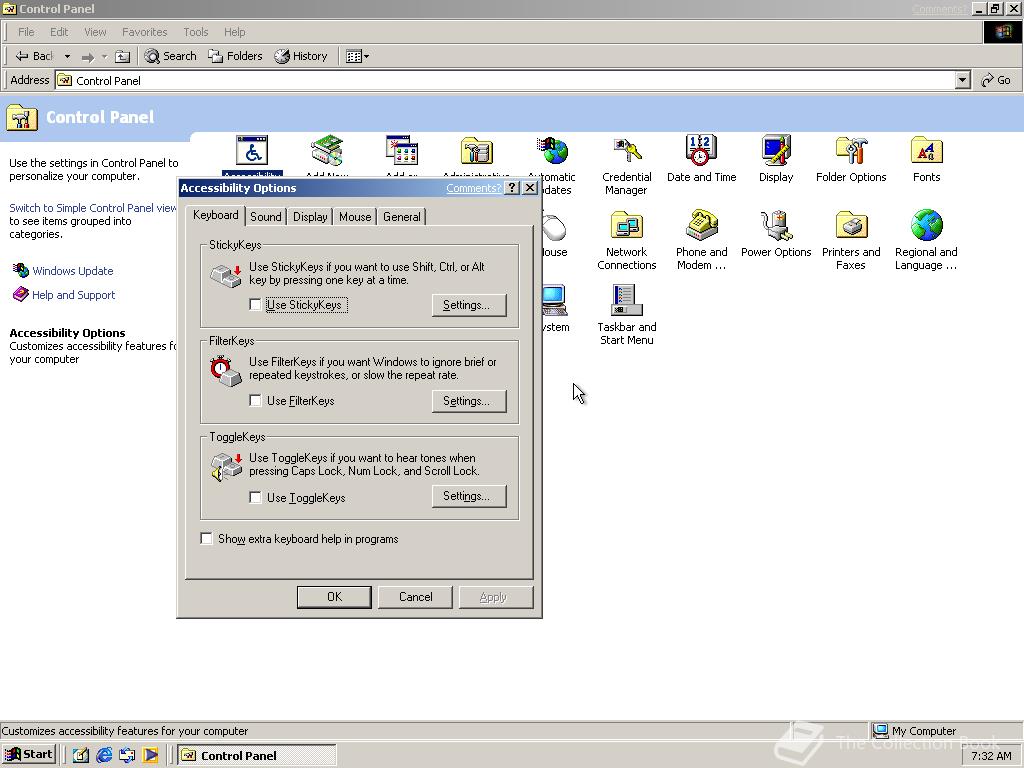Viewport: 1024px width, 768px height.
Task: Open the Accessibility Options icon in Control Panel
Action: tap(252, 153)
